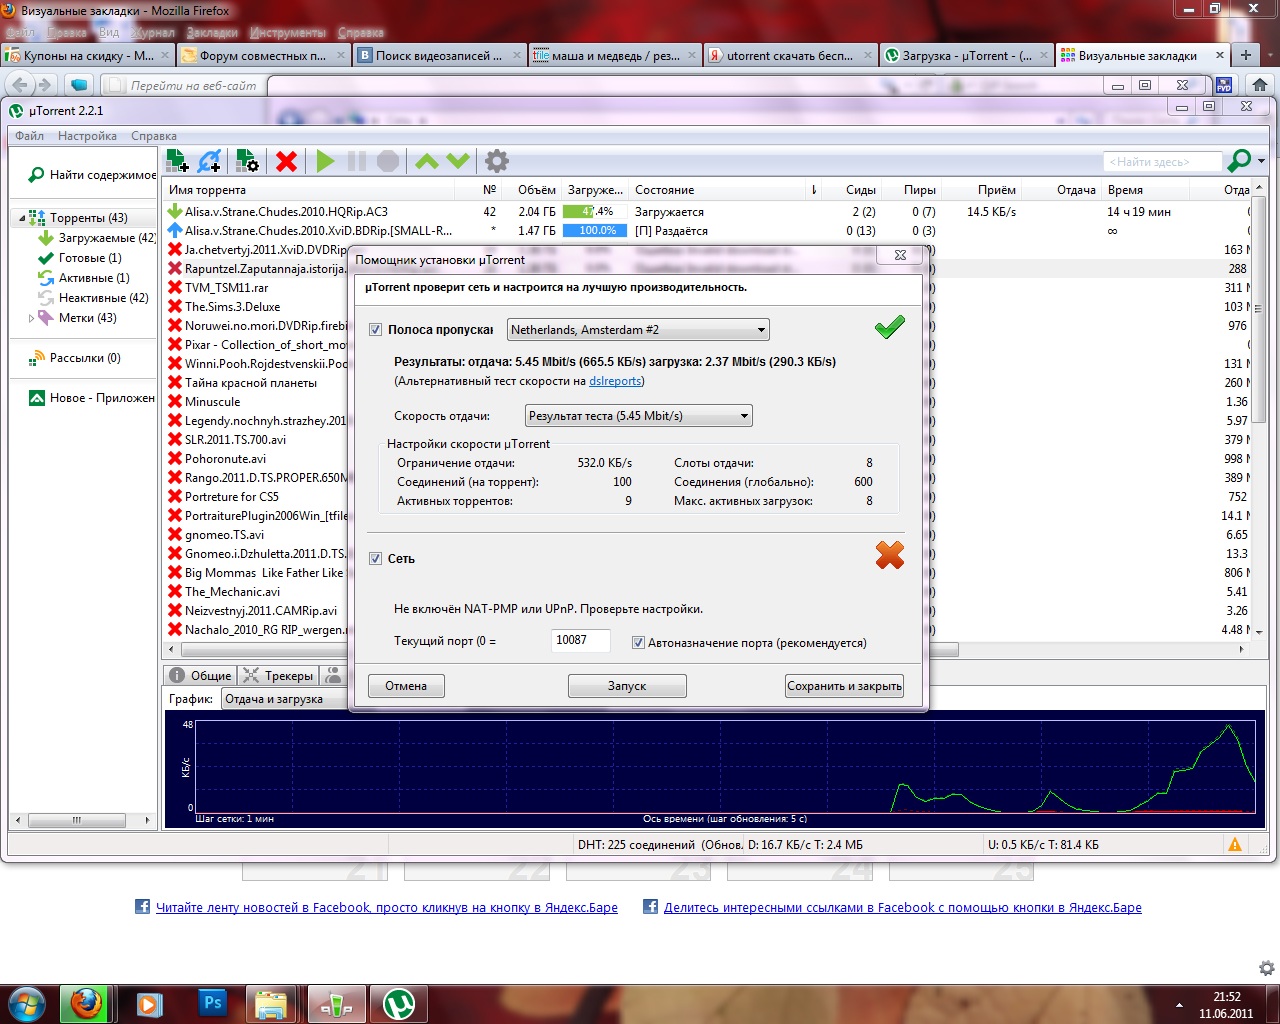Collapse the Торренты tree node
Viewport: 1280px width, 1024px height.
click(x=21, y=218)
